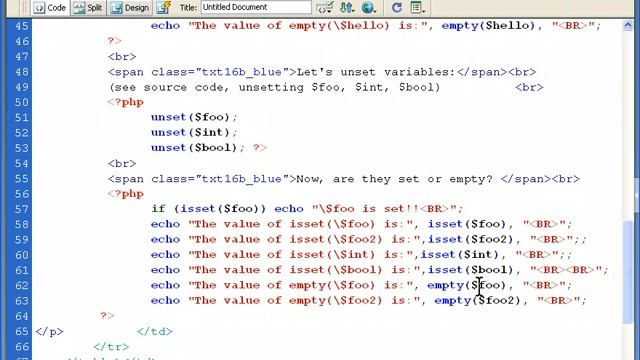Open the File Management arrows menu
Screen dimensions: 640x360
coord(347,7)
